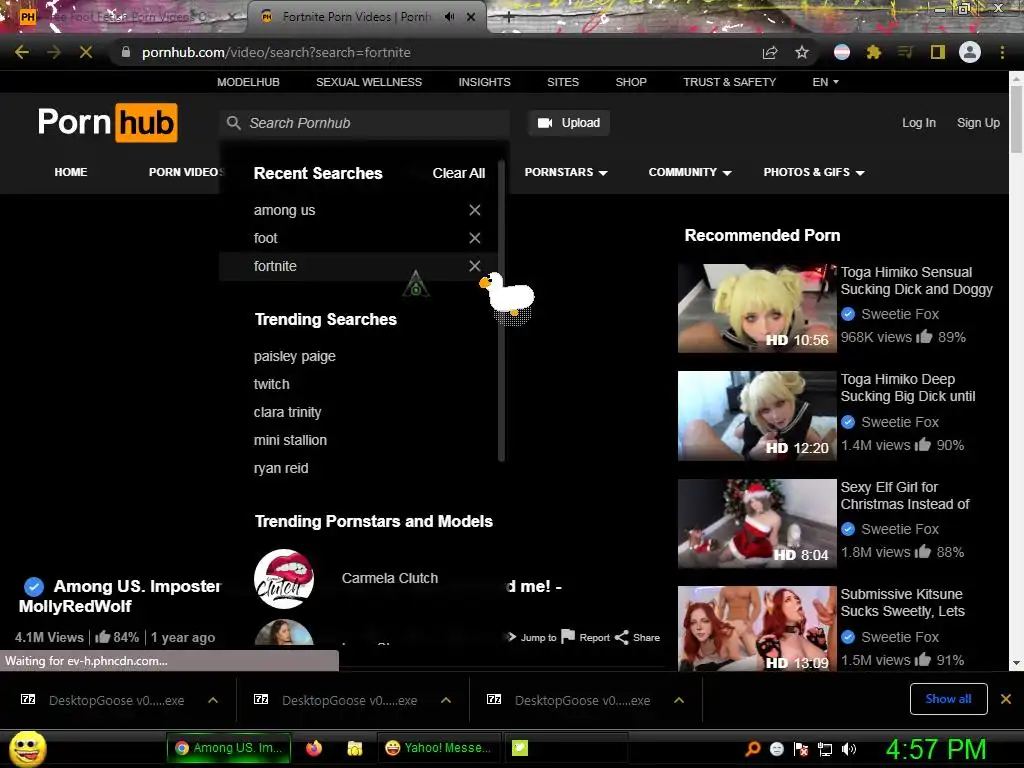Click Show all downloads
The image size is (1024, 768).
[x=948, y=699]
